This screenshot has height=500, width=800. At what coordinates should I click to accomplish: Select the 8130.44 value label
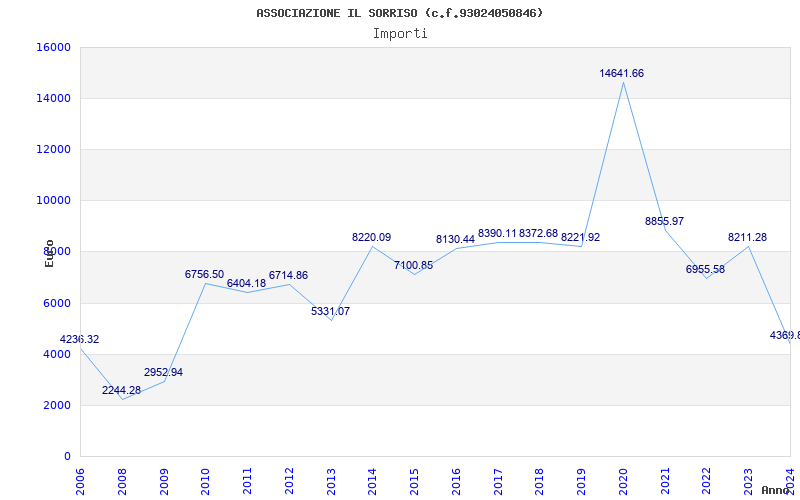coord(455,239)
